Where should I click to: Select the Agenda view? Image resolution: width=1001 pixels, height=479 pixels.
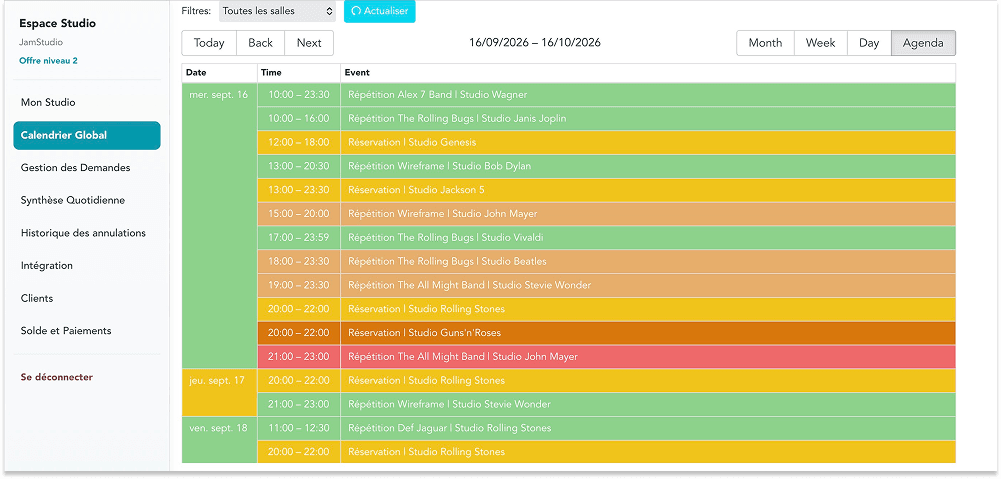pos(923,43)
